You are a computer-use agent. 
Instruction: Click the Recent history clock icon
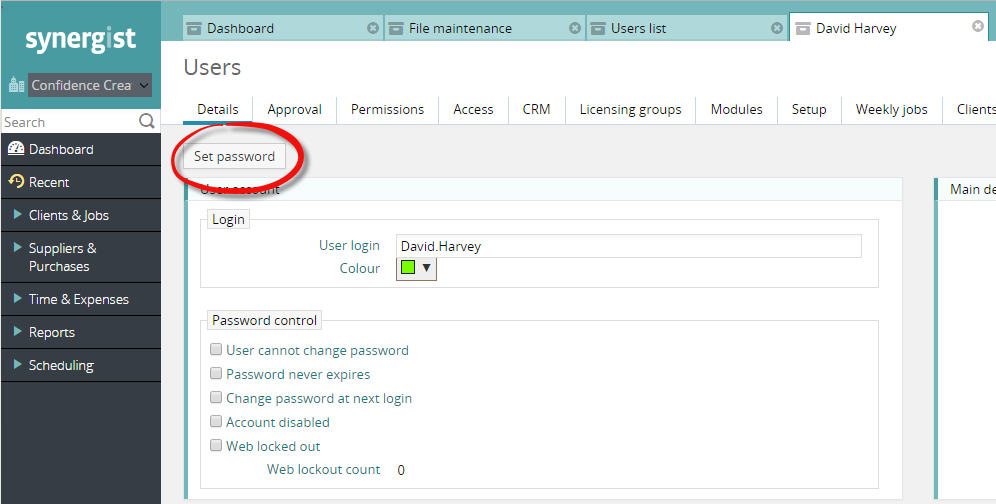pyautogui.click(x=15, y=182)
